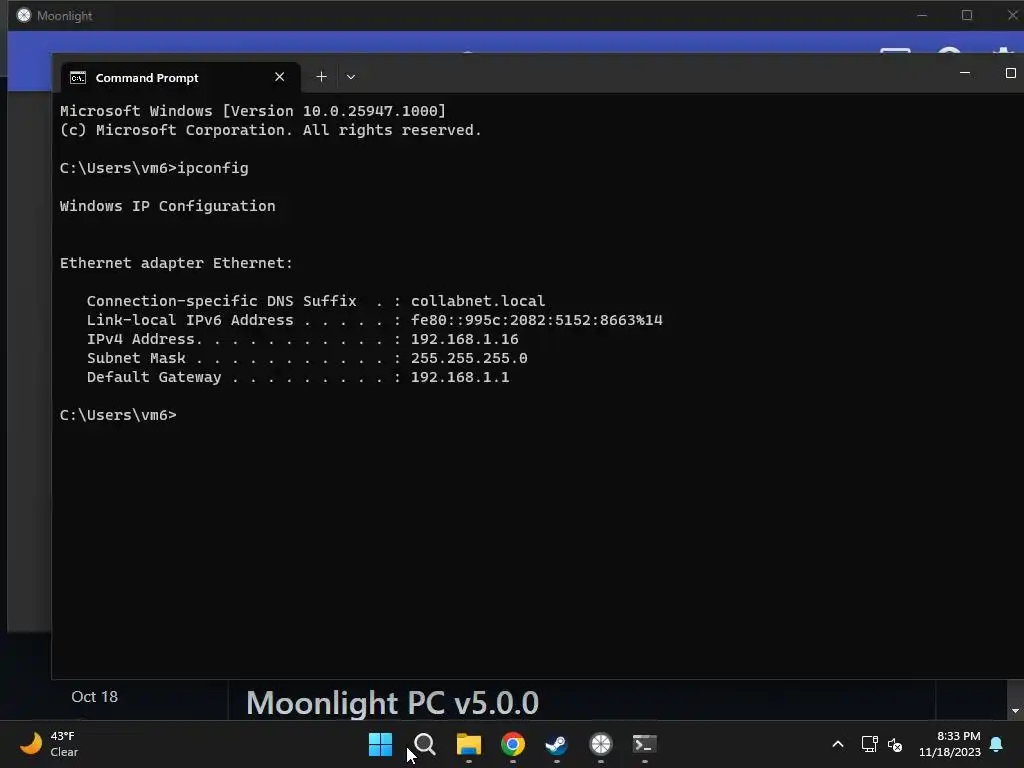
Task: Maximize the Moonlight window
Action: pyautogui.click(x=967, y=15)
